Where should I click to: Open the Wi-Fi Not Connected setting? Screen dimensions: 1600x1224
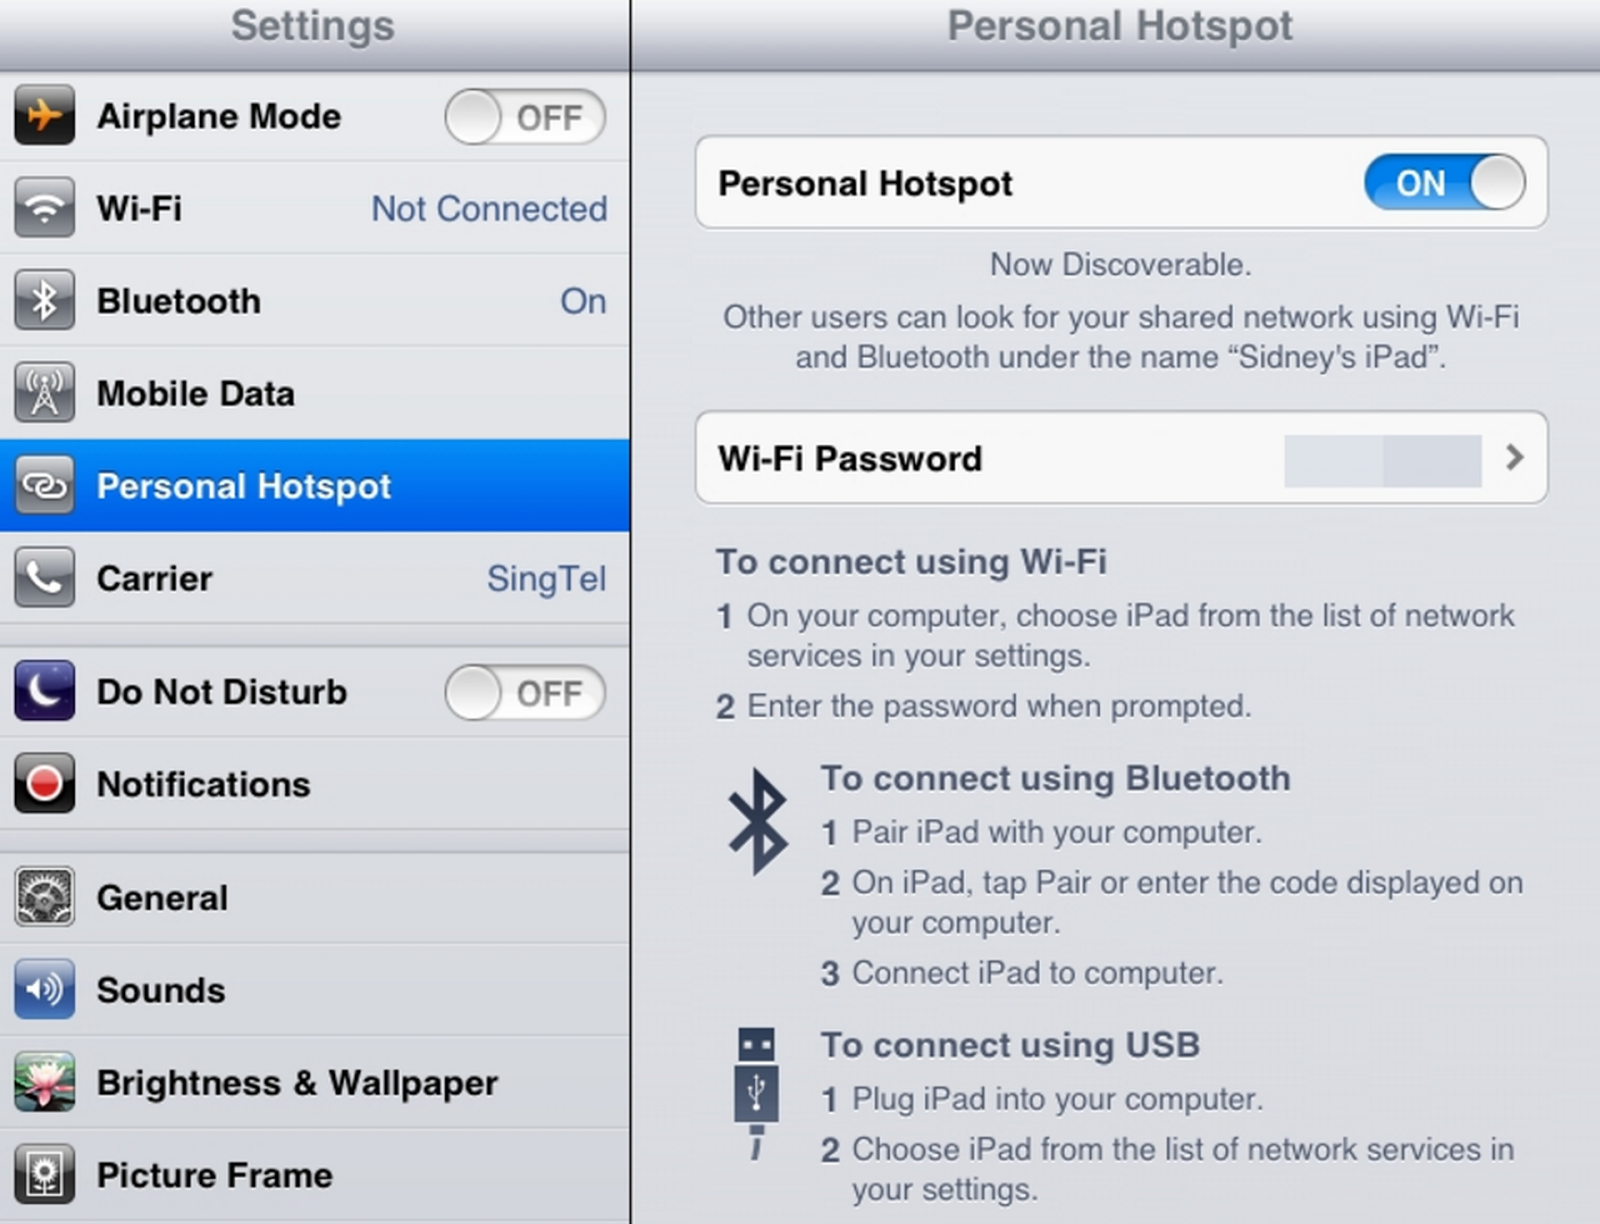tap(315, 208)
